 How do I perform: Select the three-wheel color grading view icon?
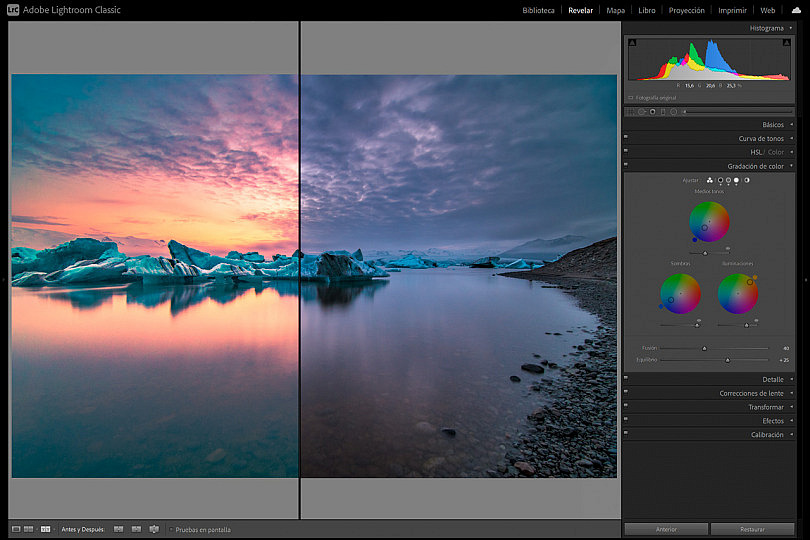[710, 180]
